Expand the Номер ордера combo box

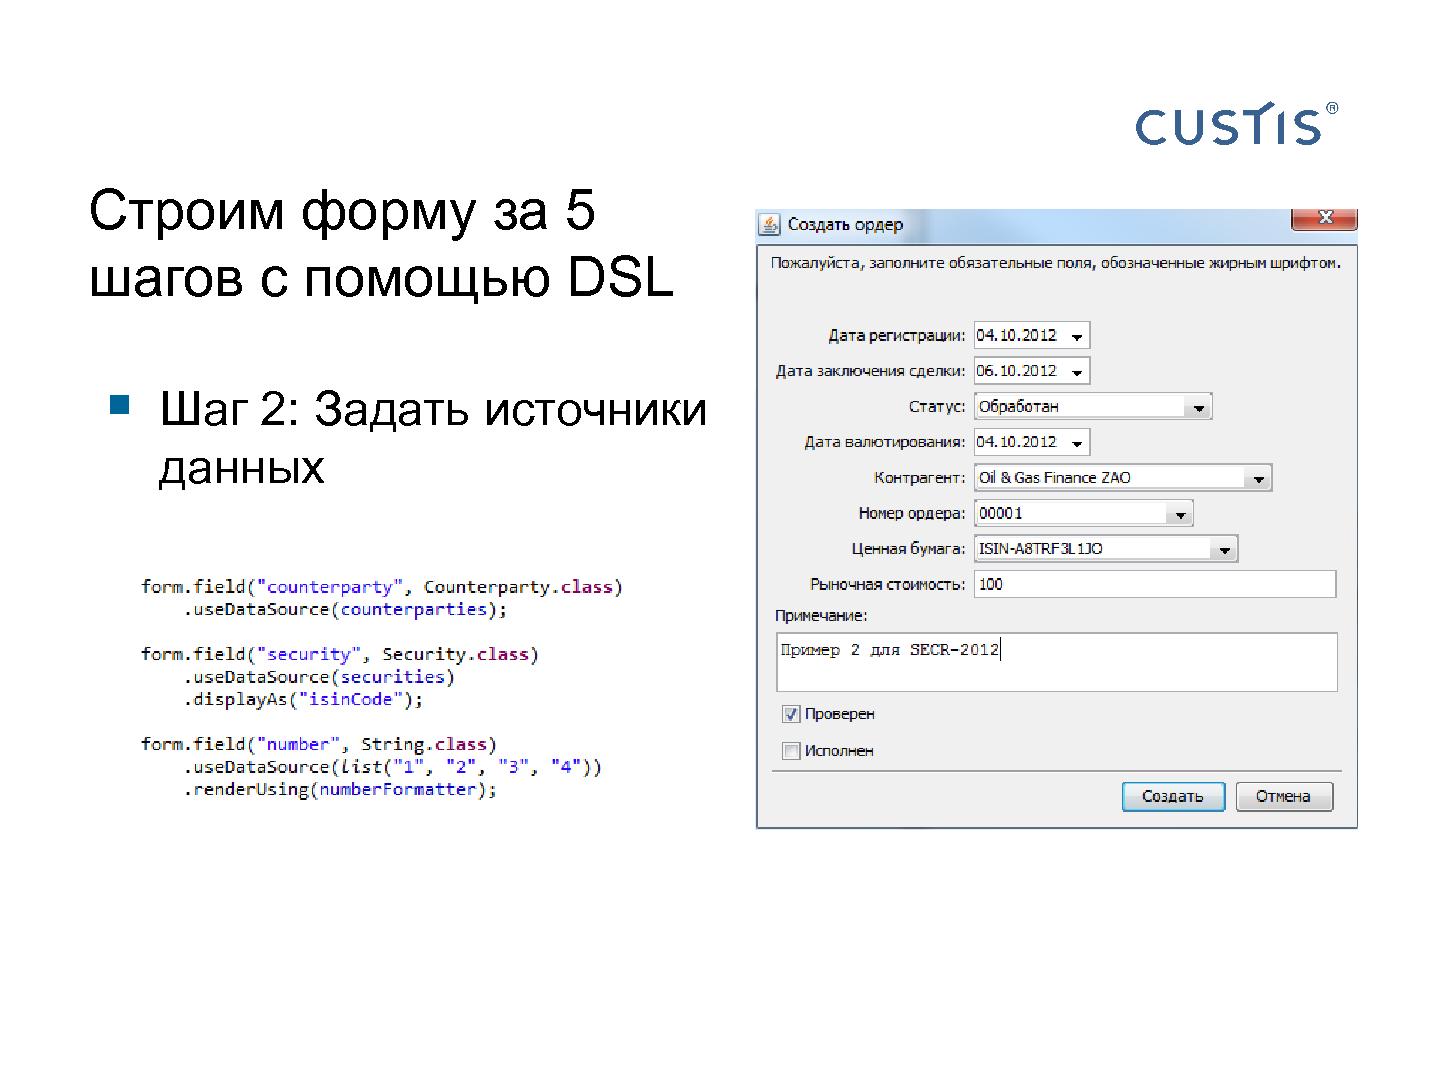tap(1179, 514)
